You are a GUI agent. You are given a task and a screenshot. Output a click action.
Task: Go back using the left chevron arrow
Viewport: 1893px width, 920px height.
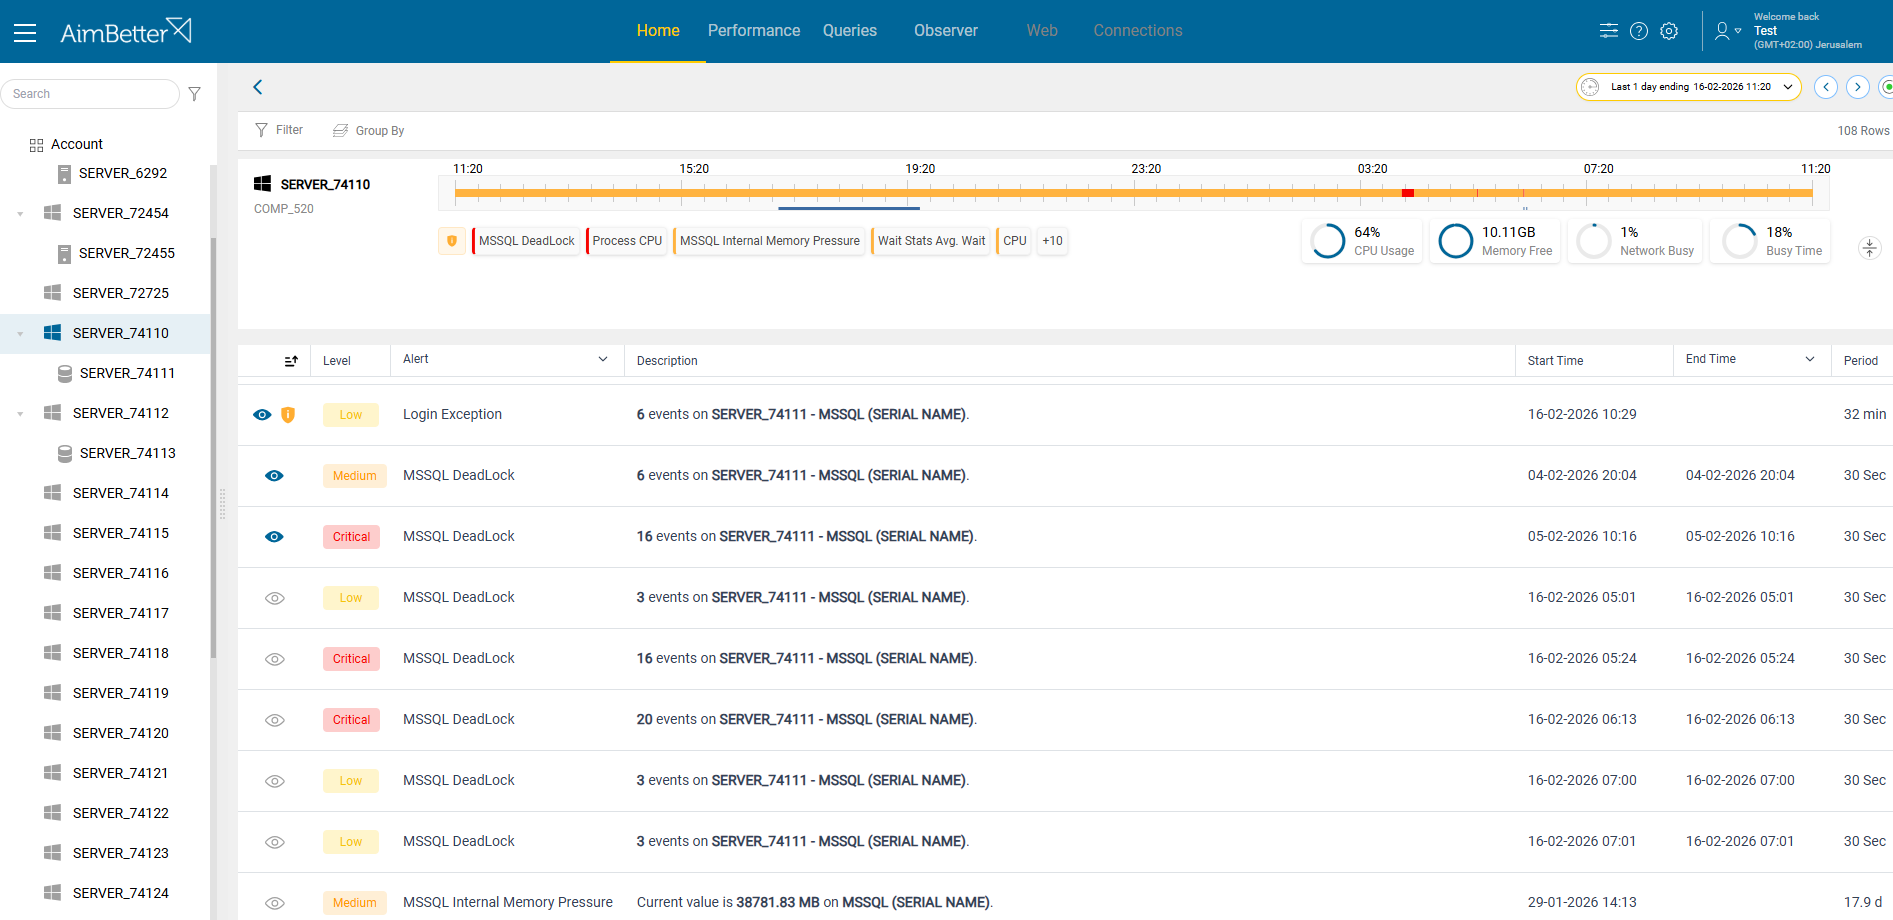pyautogui.click(x=258, y=87)
